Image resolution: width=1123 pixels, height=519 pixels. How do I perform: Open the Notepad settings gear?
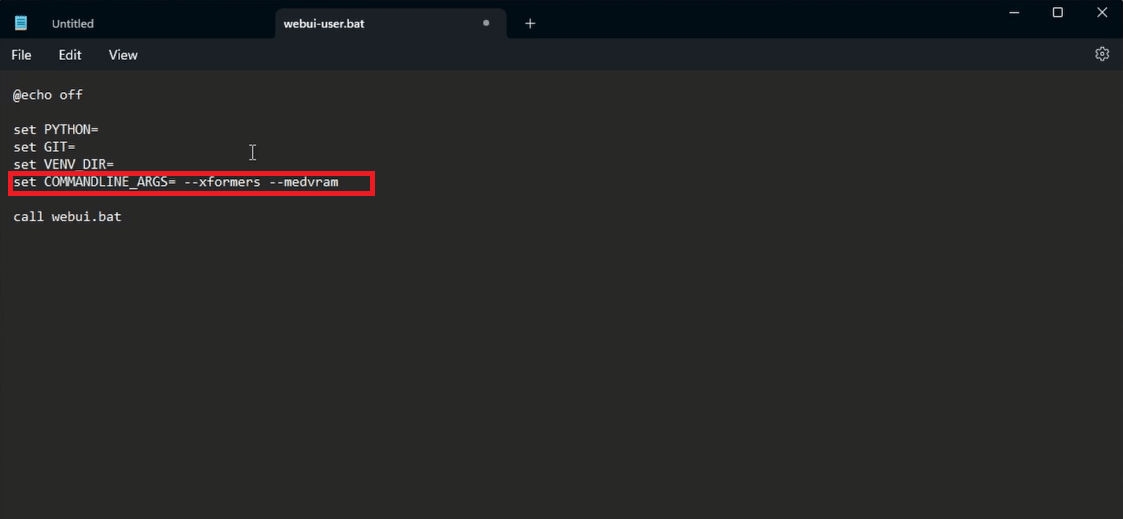(x=1102, y=54)
